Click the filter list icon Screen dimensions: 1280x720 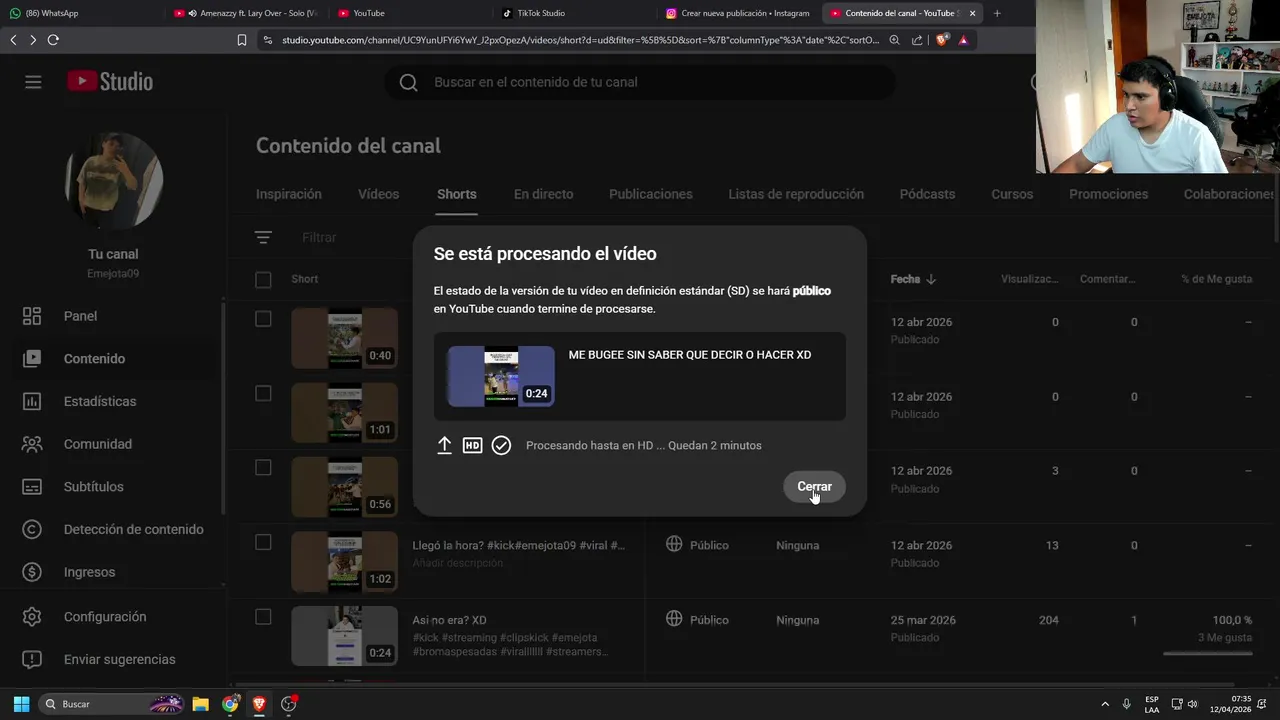tap(263, 237)
